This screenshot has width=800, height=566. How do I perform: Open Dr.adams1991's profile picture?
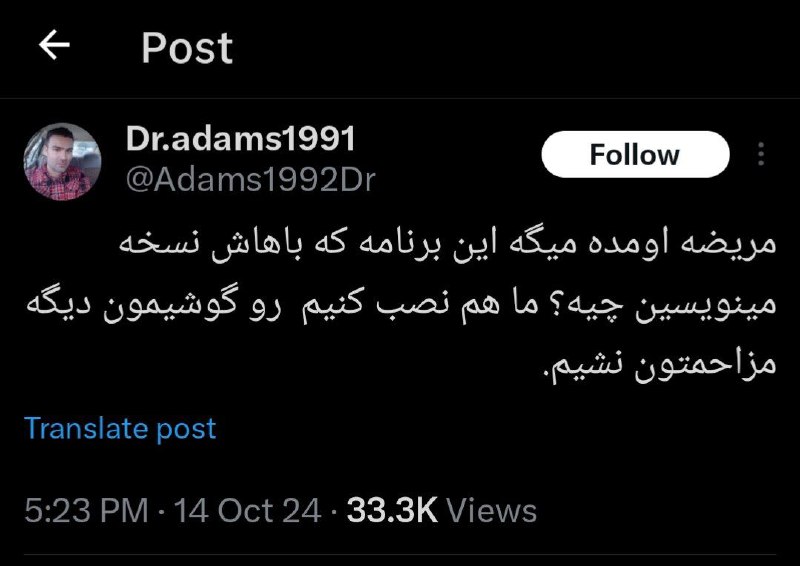[x=62, y=161]
